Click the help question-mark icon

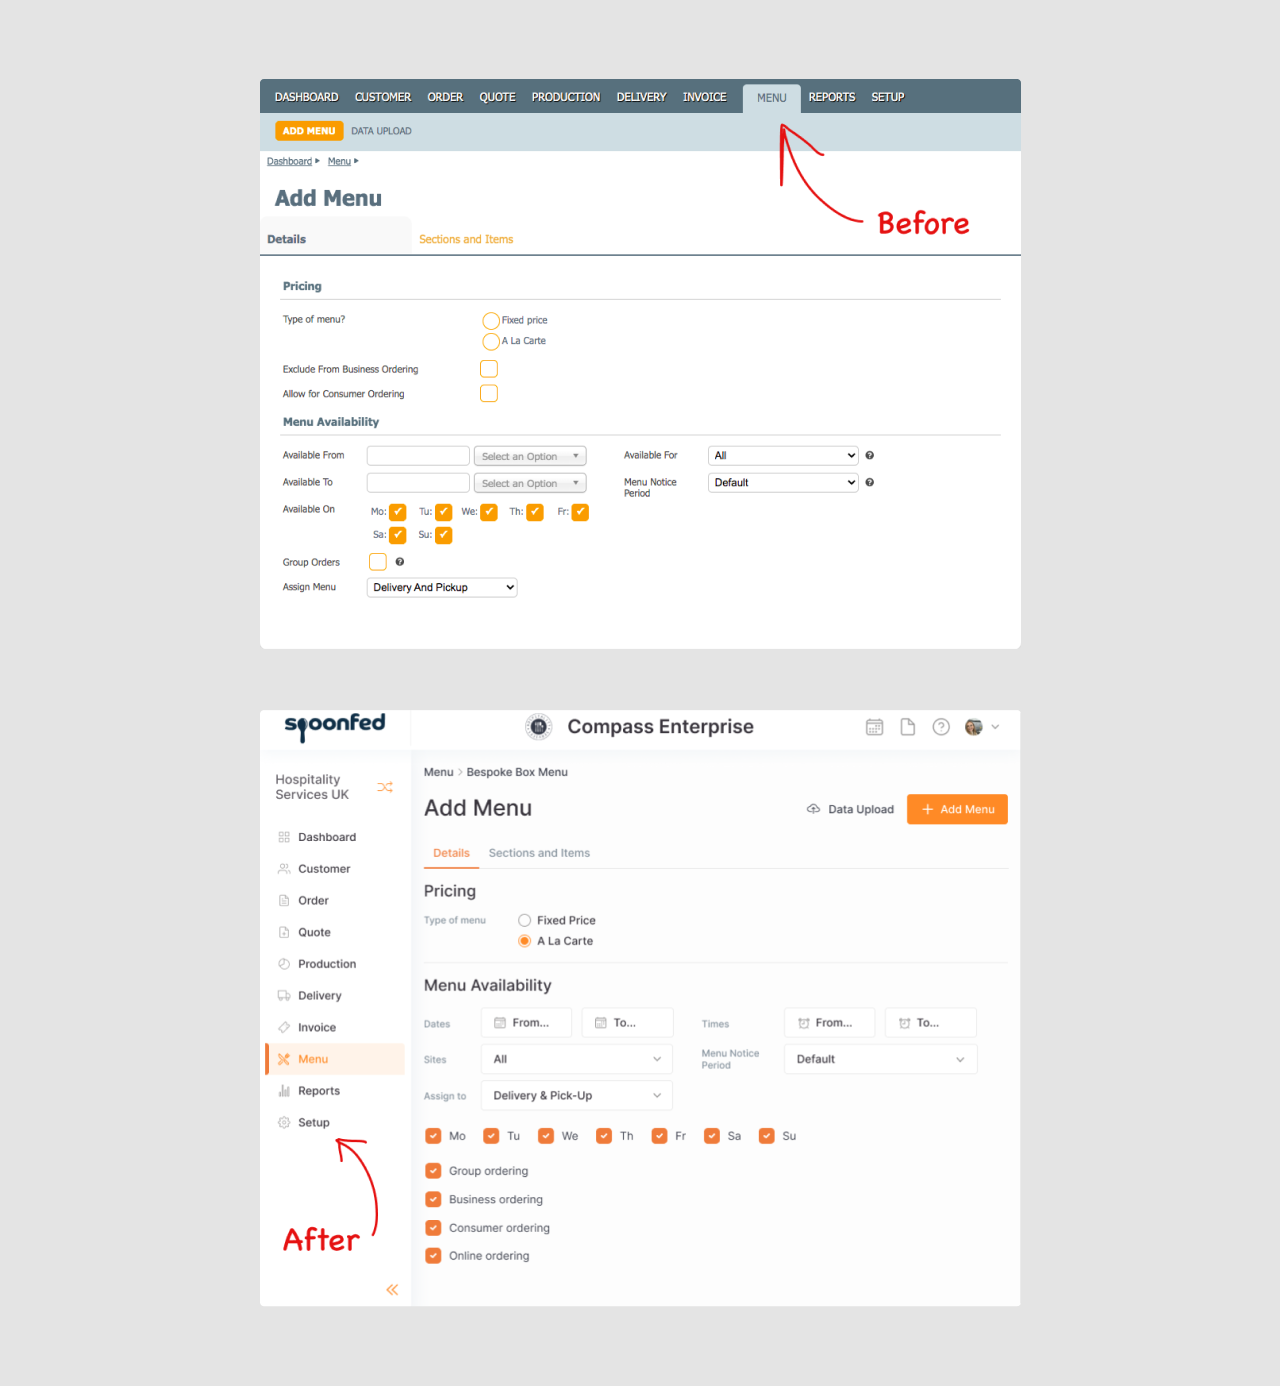click(940, 727)
